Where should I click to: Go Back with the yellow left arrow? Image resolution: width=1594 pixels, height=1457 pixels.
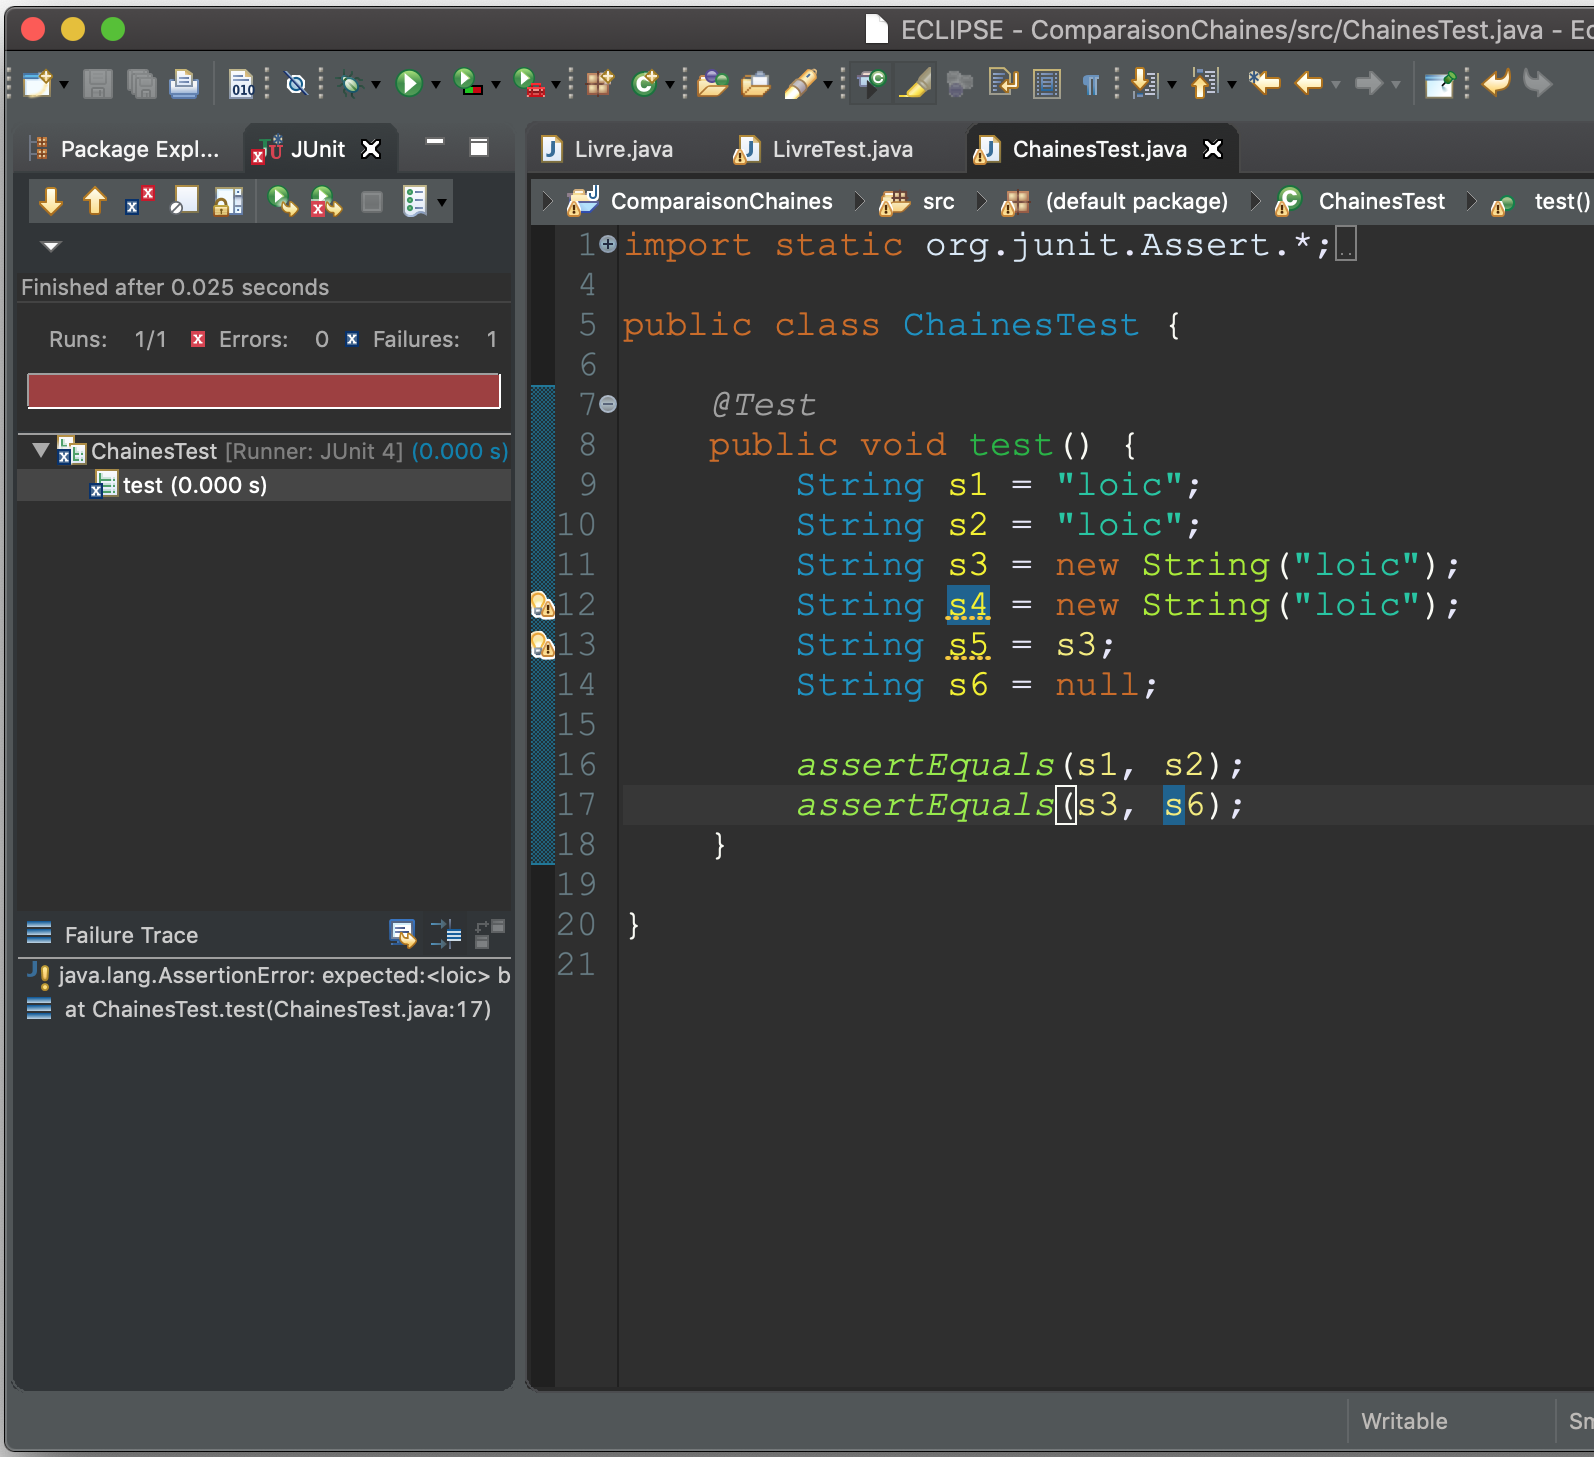pos(1309,83)
